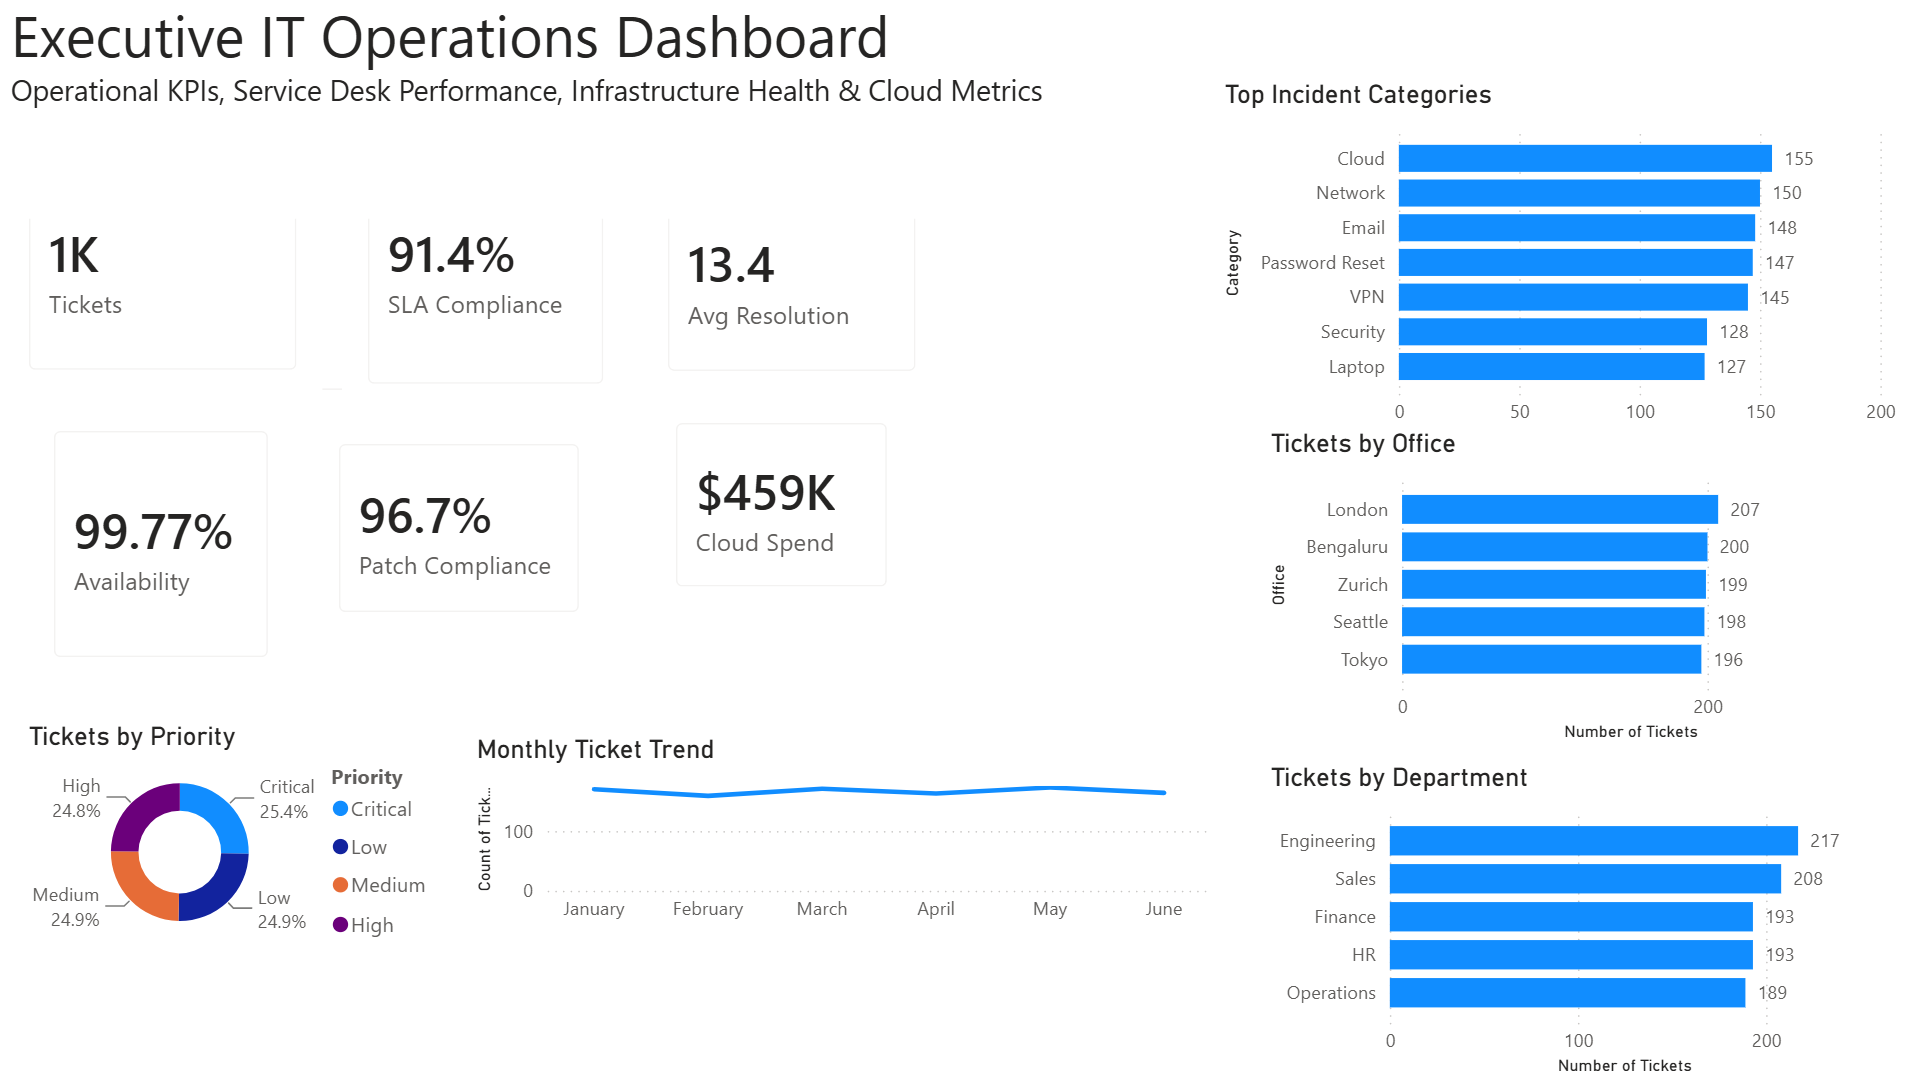Viewport: 1922px width, 1088px height.
Task: Click the London office bar
Action: point(1560,510)
